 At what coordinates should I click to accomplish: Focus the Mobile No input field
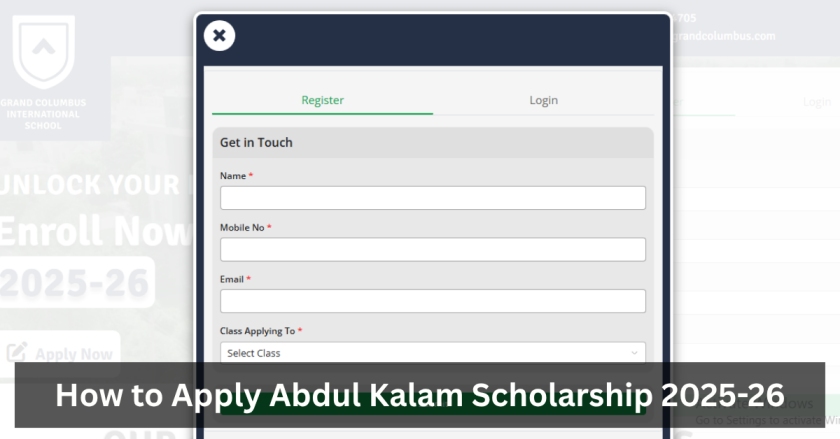(433, 250)
